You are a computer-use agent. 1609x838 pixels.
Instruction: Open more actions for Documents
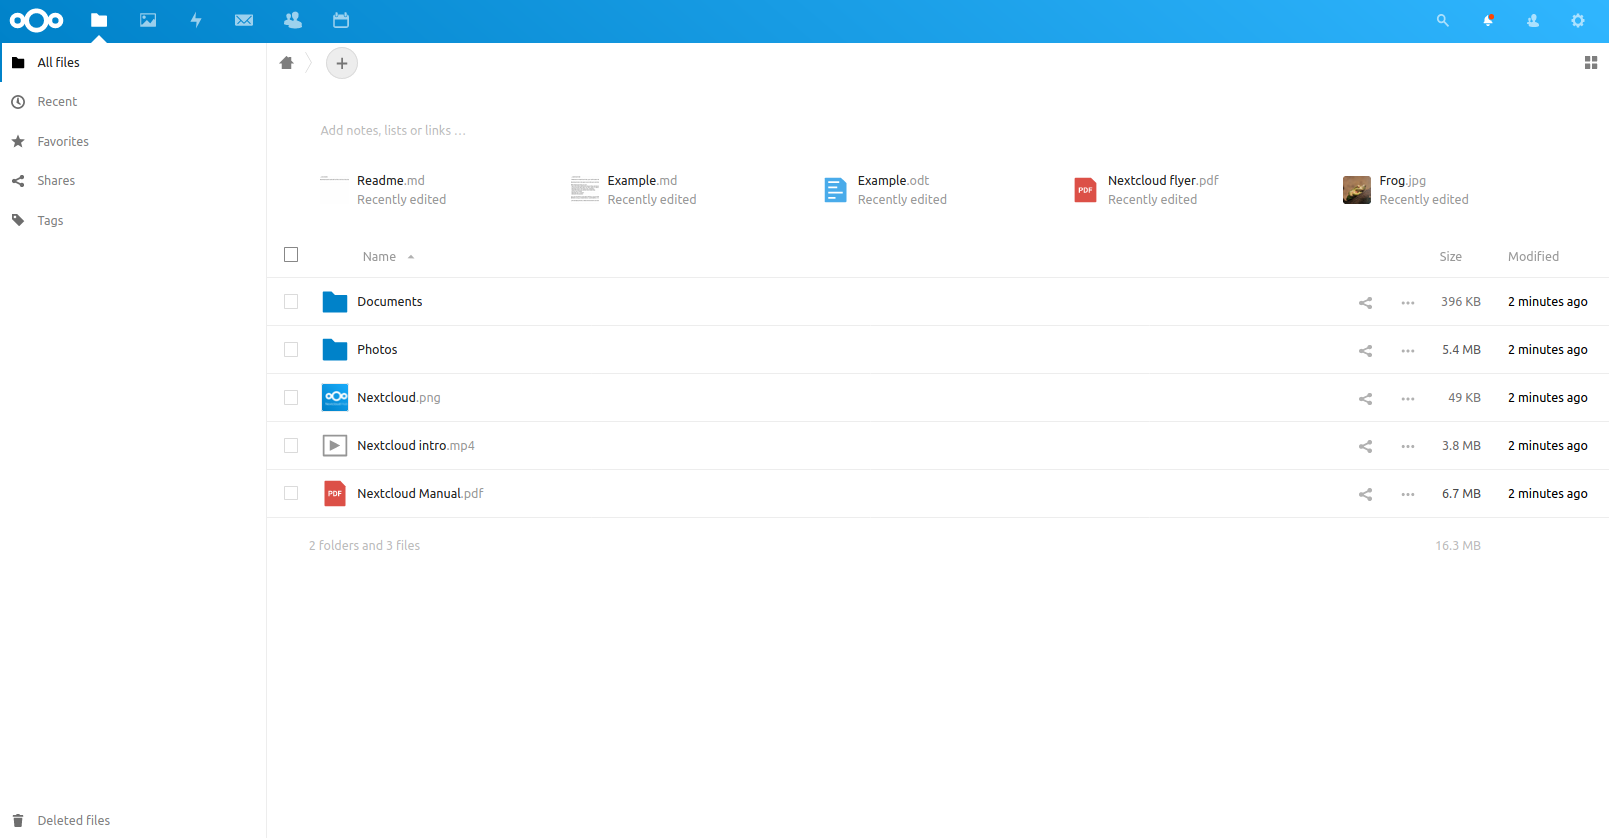pyautogui.click(x=1408, y=302)
